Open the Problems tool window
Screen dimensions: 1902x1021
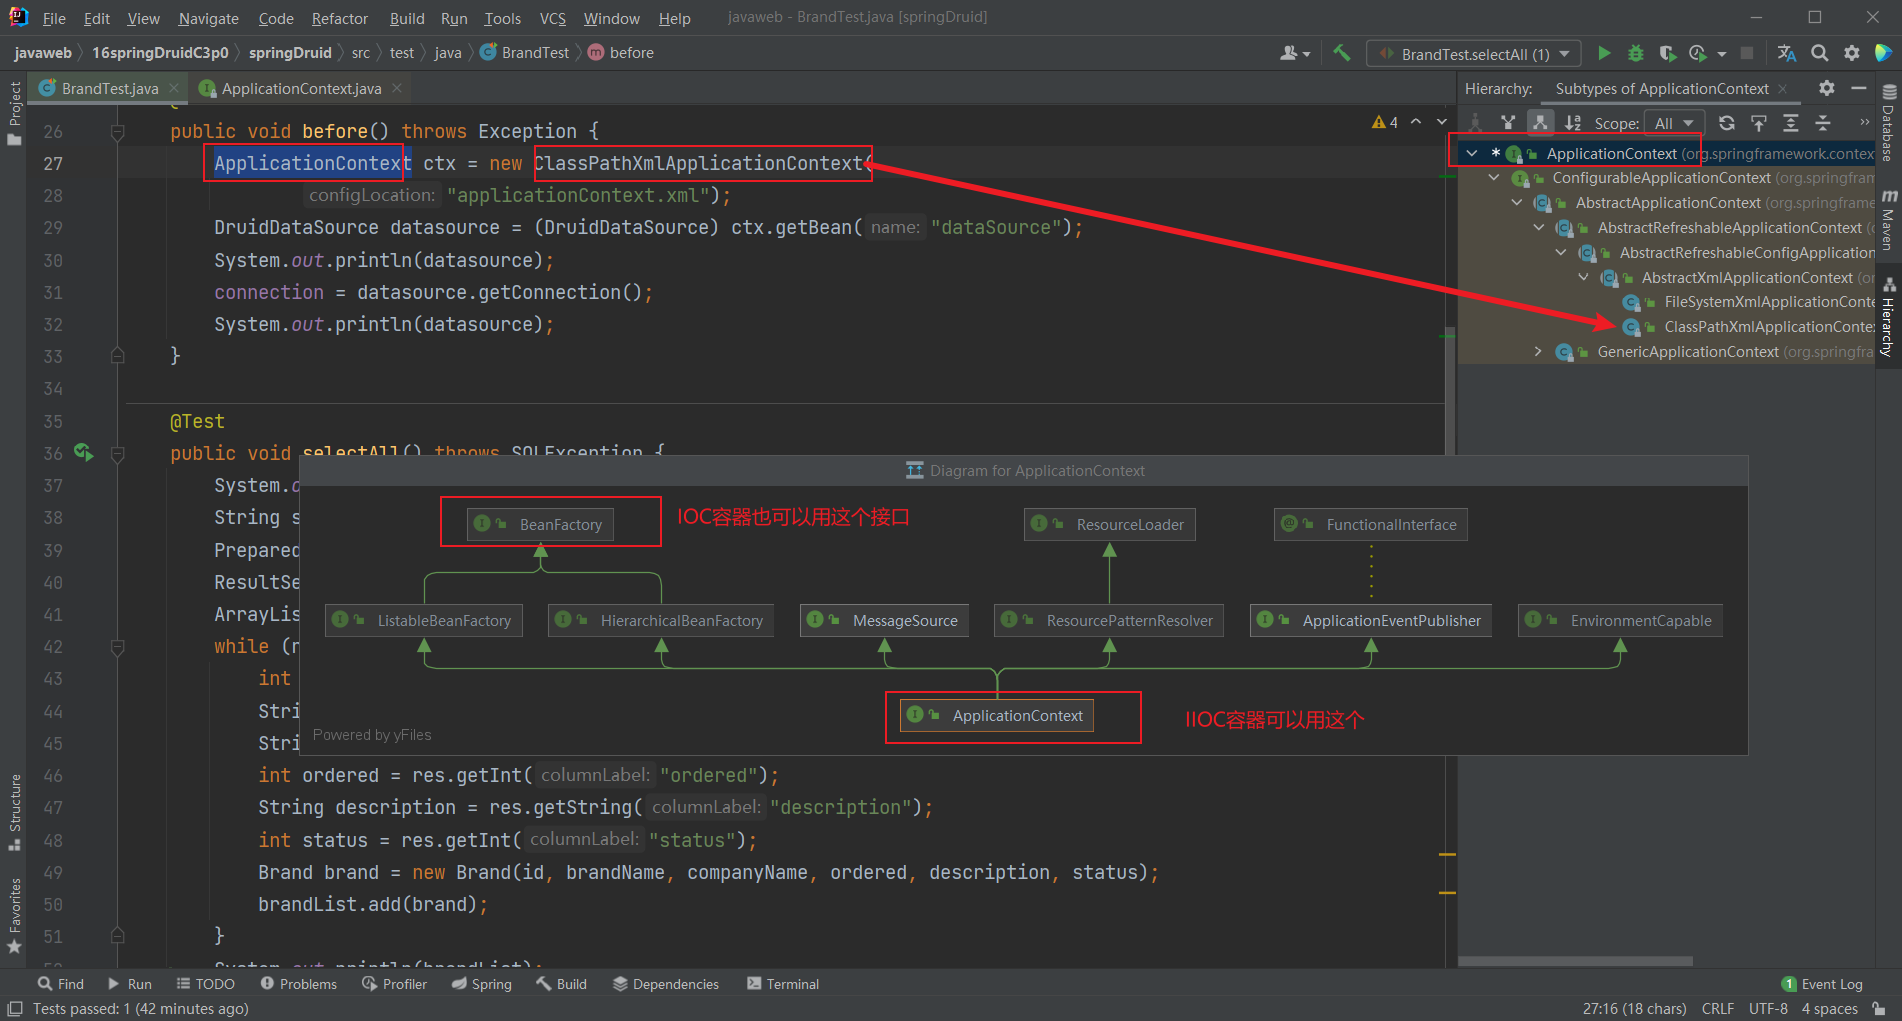[x=298, y=984]
